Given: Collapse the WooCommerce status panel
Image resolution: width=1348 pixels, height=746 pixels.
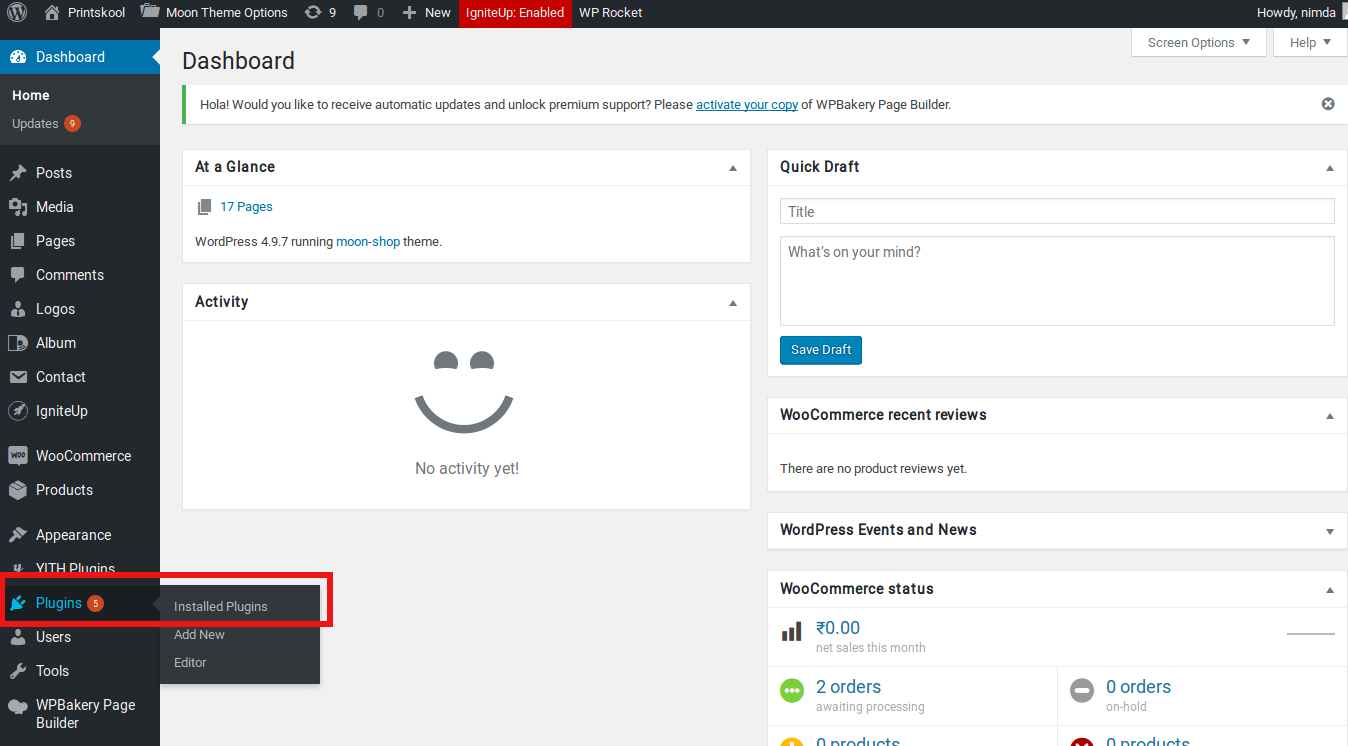Looking at the screenshot, I should coord(1330,590).
